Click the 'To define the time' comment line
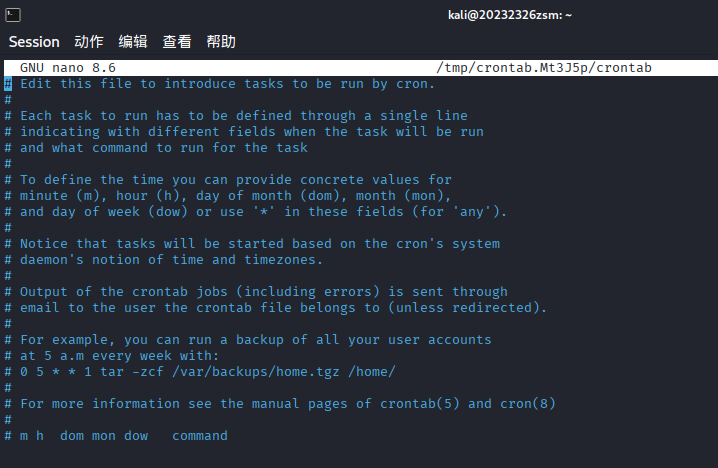The image size is (718, 468). (235, 180)
